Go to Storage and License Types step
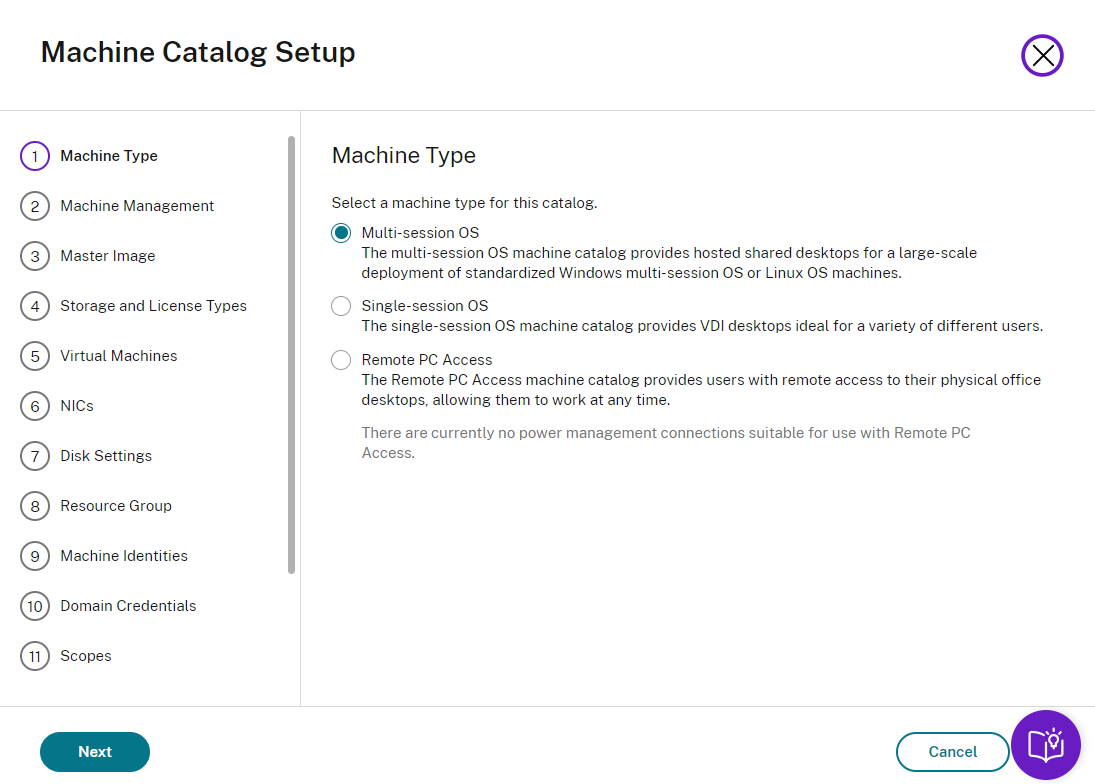Screen dimensions: 1095x784 (x=153, y=306)
